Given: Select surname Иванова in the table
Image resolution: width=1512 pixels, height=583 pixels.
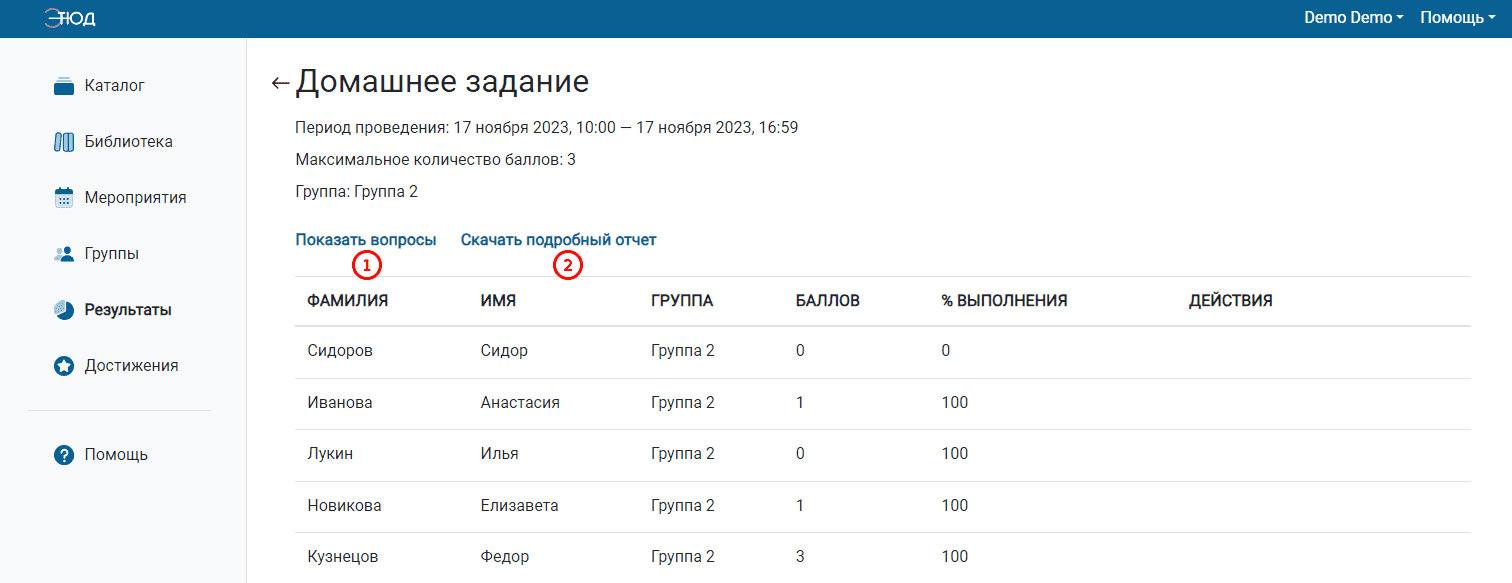Looking at the screenshot, I should pos(340,403).
